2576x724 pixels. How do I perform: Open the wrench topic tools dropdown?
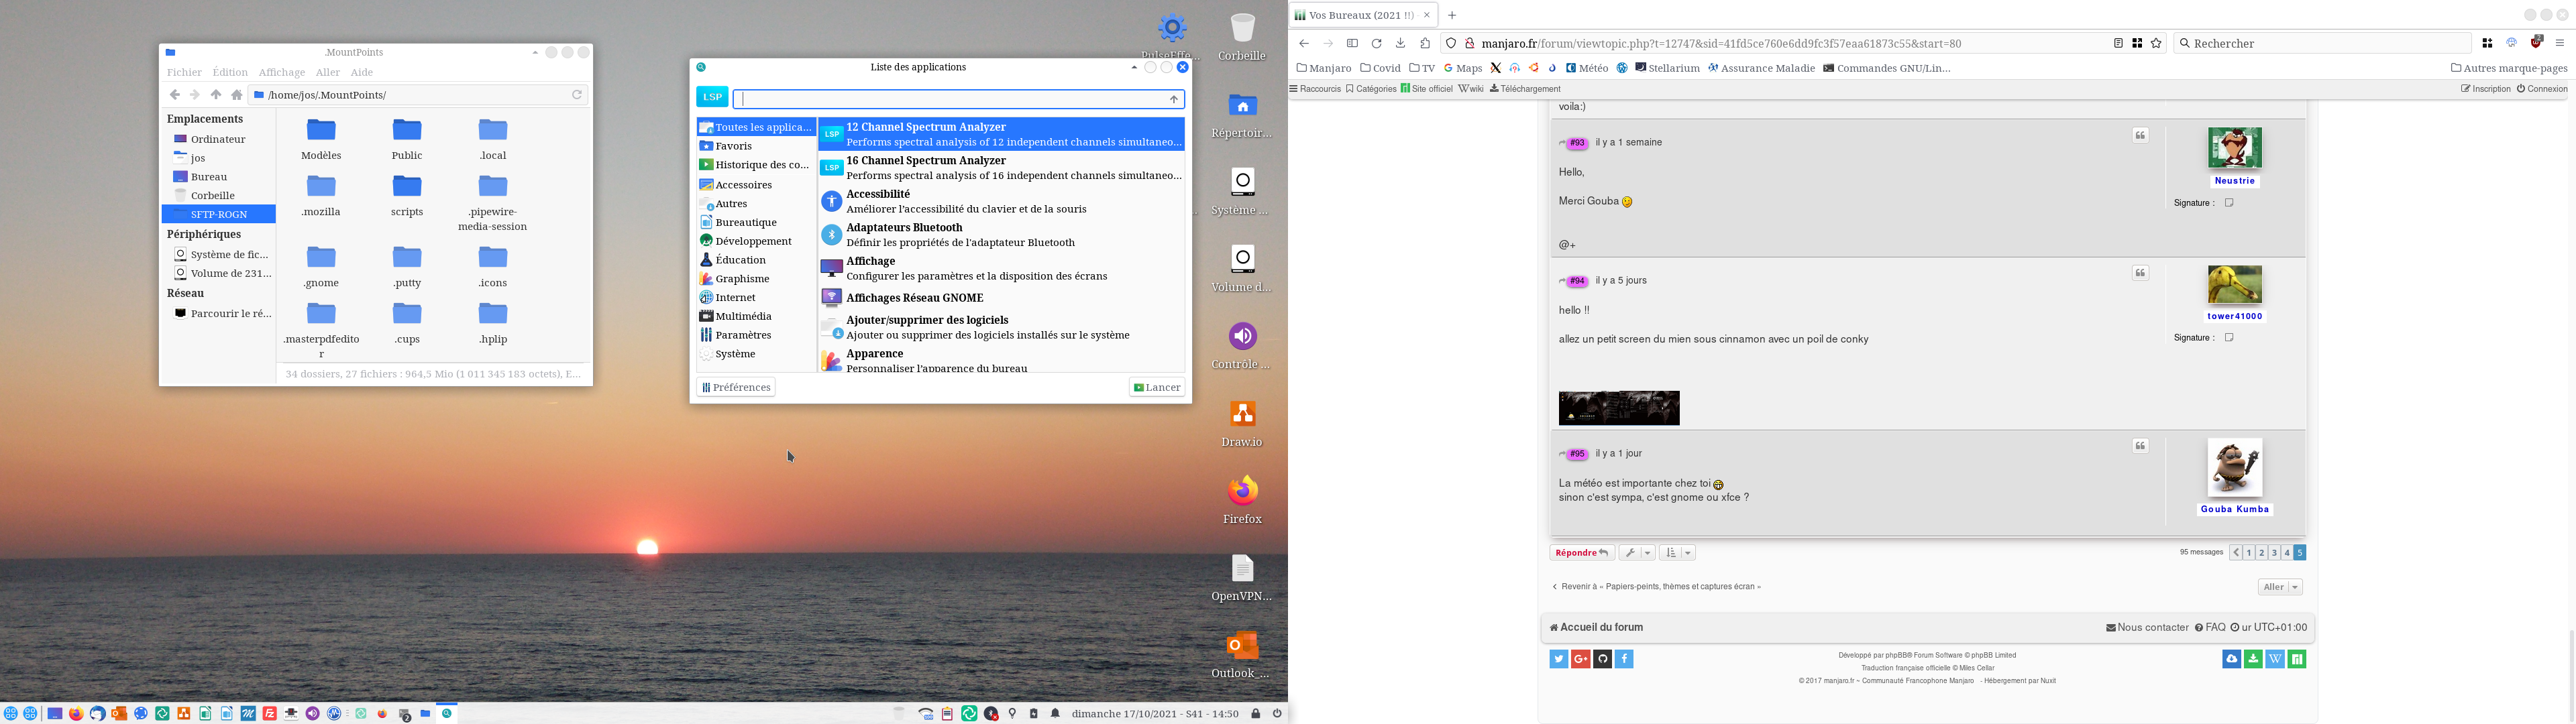coord(1637,553)
